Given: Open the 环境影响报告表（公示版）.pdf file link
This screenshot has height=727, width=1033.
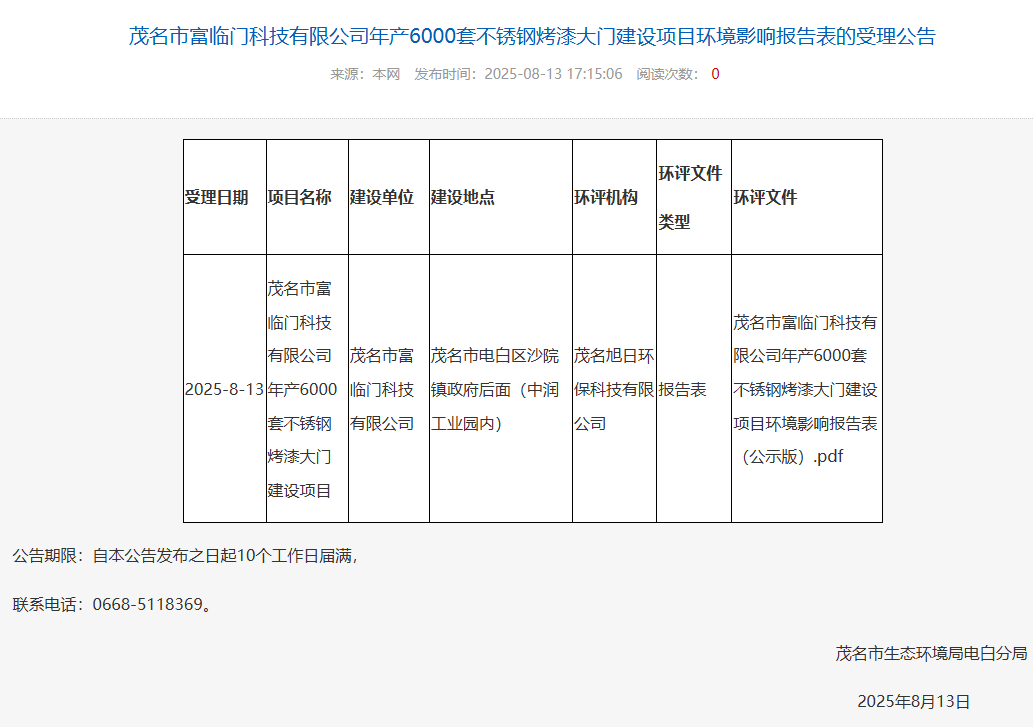Looking at the screenshot, I should pyautogui.click(x=805, y=389).
